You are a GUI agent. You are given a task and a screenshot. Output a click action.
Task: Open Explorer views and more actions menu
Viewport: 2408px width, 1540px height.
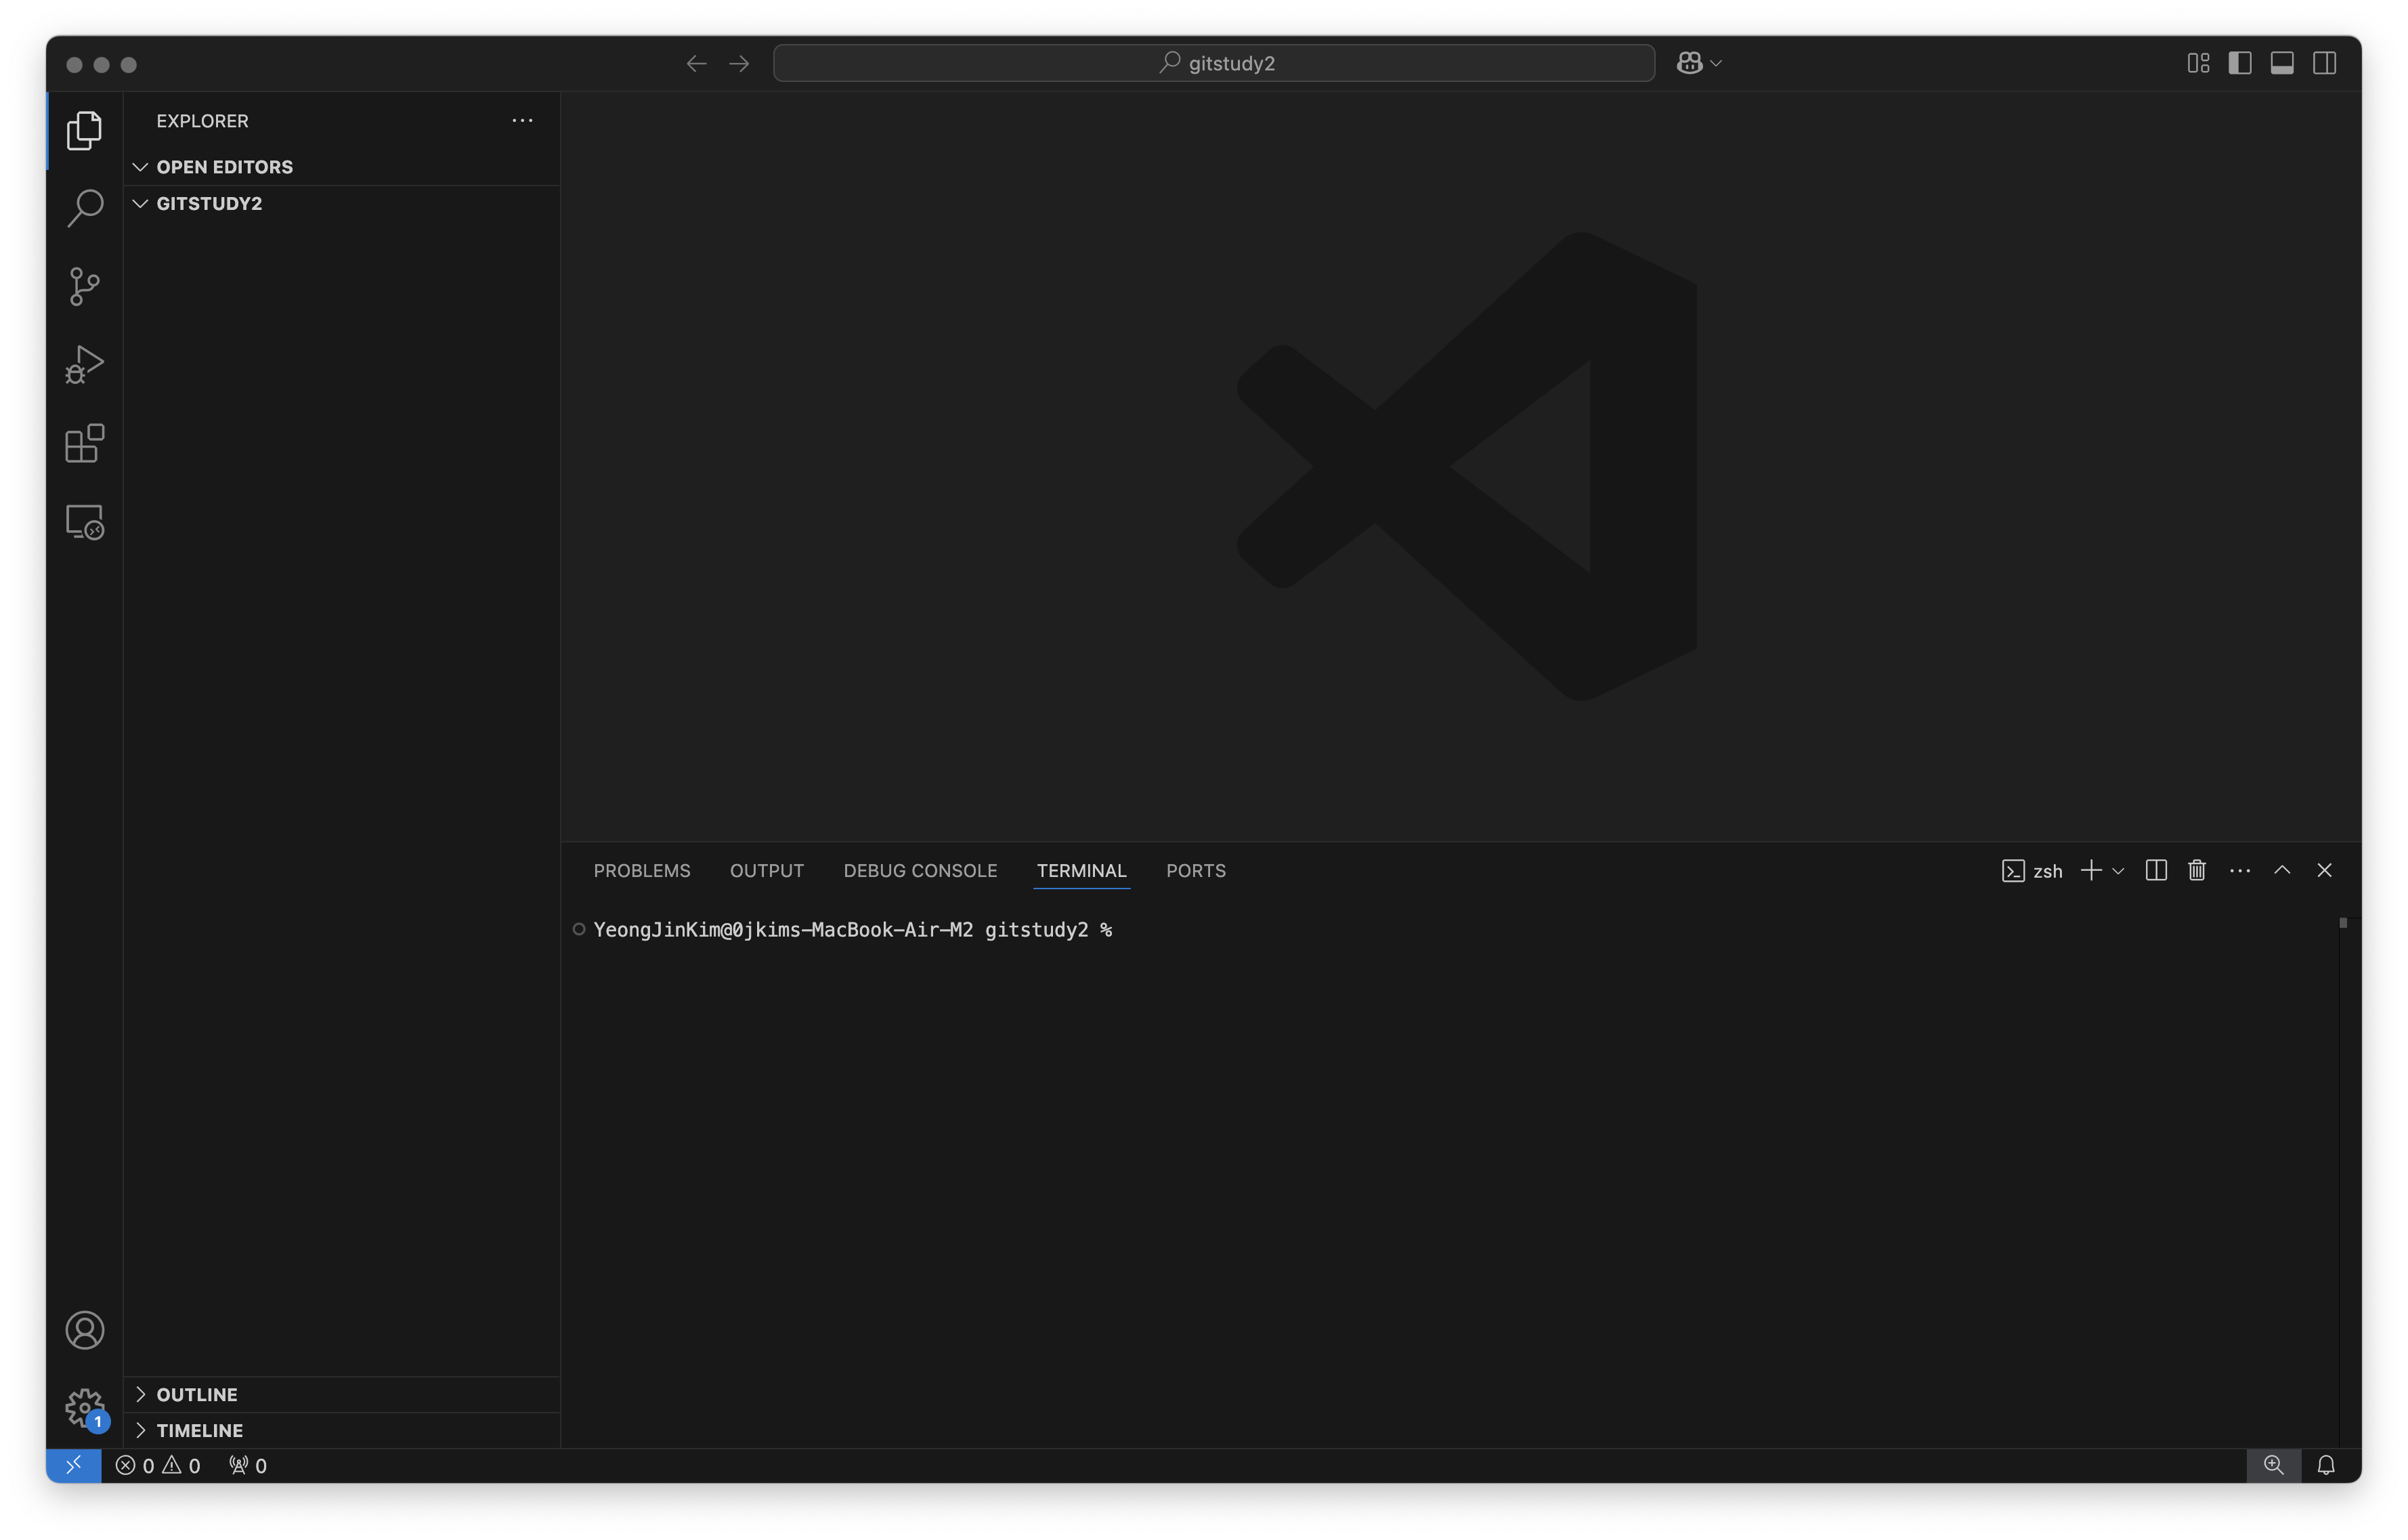tap(522, 120)
